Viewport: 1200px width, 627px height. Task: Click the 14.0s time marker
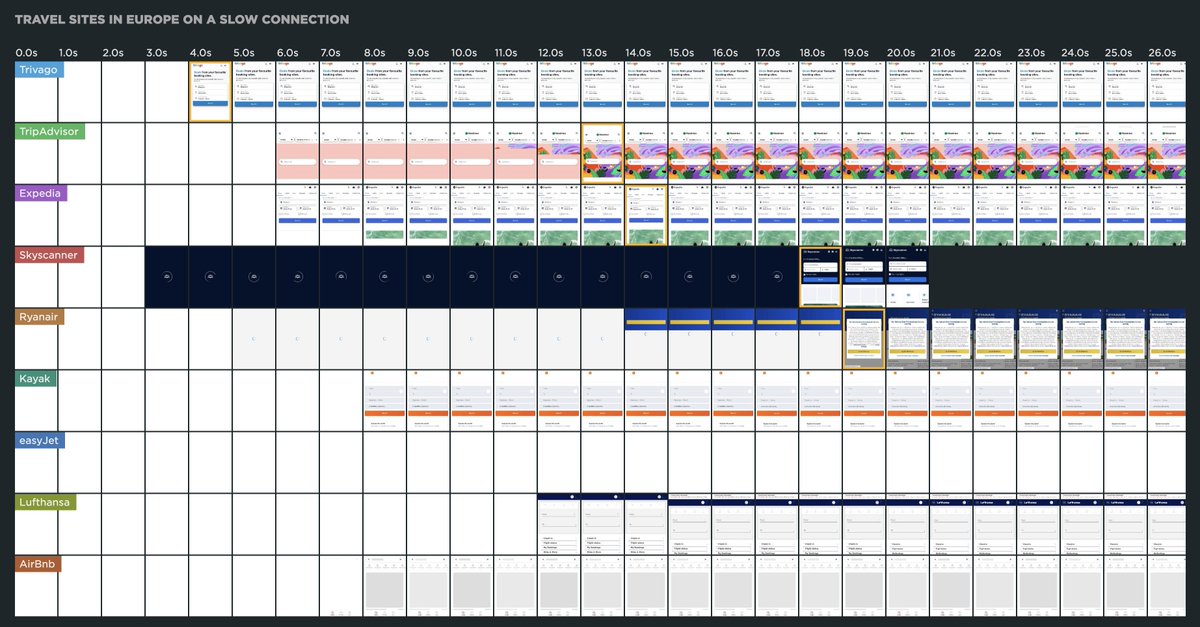point(638,52)
